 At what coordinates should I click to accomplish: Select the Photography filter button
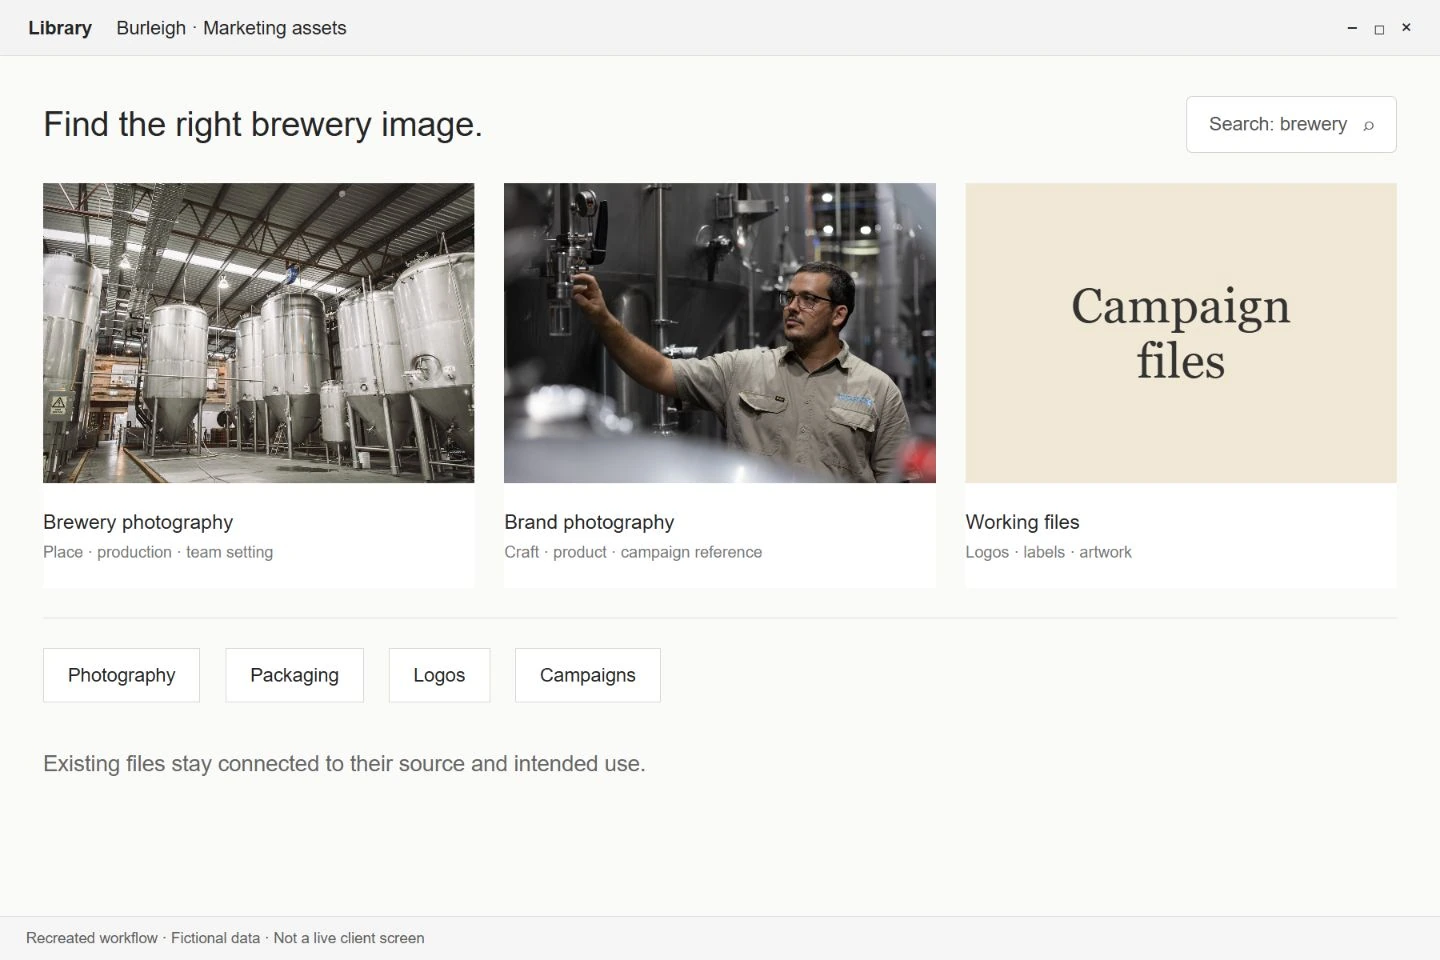(x=121, y=675)
